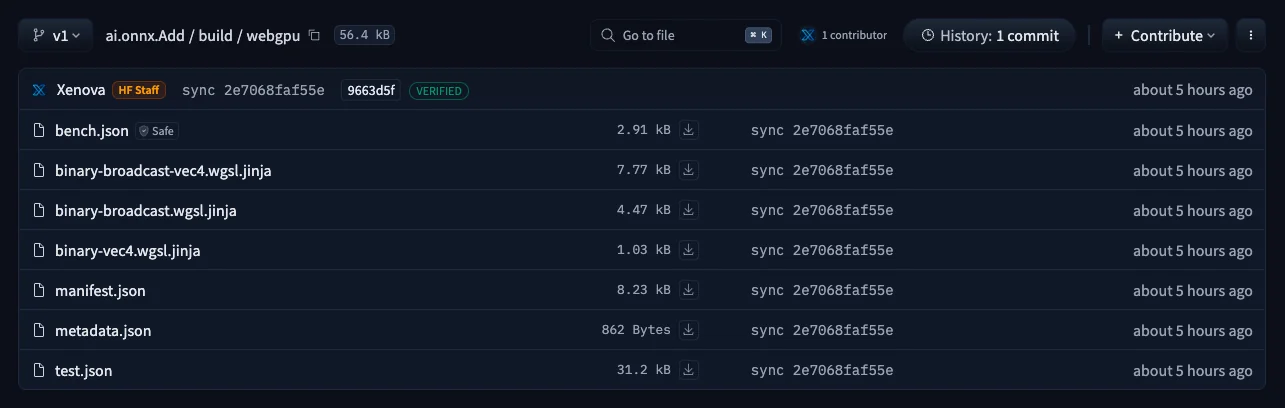The height and width of the screenshot is (408, 1285).
Task: Open Xenova's user profile
Action: [x=81, y=90]
